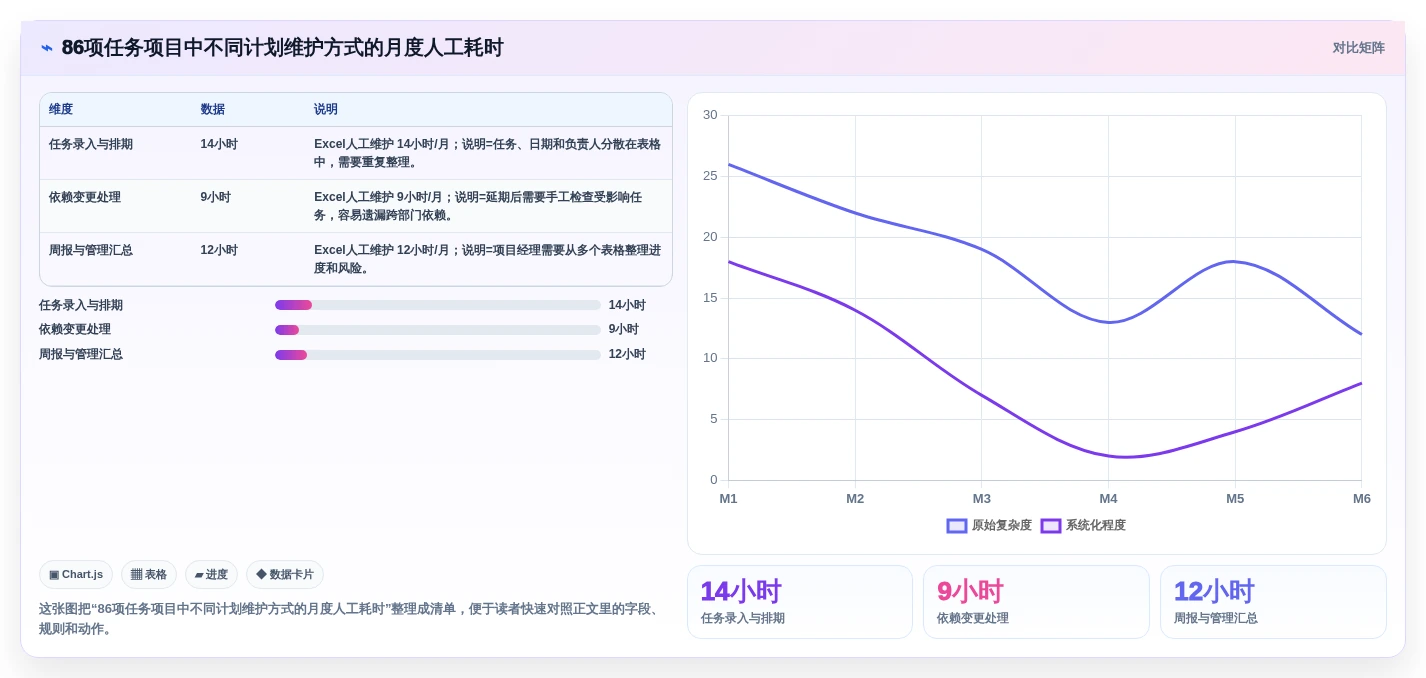1426x678 pixels.
Task: Select the Chart.js tag chip
Action: (76, 574)
